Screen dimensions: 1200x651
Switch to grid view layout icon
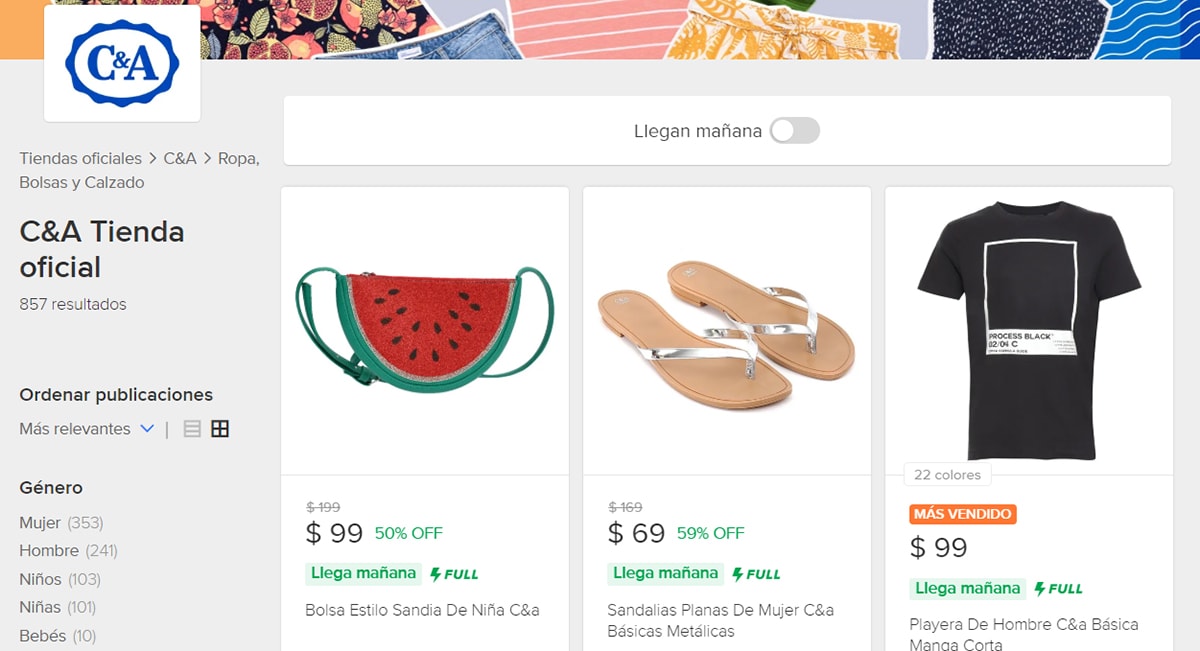coord(220,429)
